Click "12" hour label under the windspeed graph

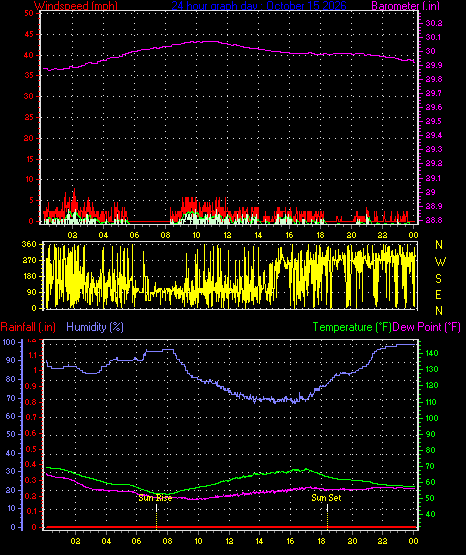click(227, 235)
